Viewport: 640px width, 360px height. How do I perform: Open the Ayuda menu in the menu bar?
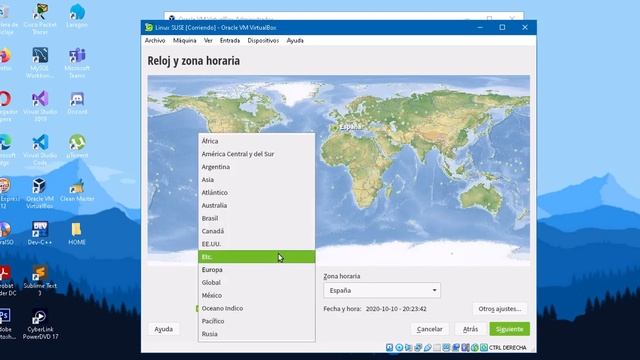295,40
